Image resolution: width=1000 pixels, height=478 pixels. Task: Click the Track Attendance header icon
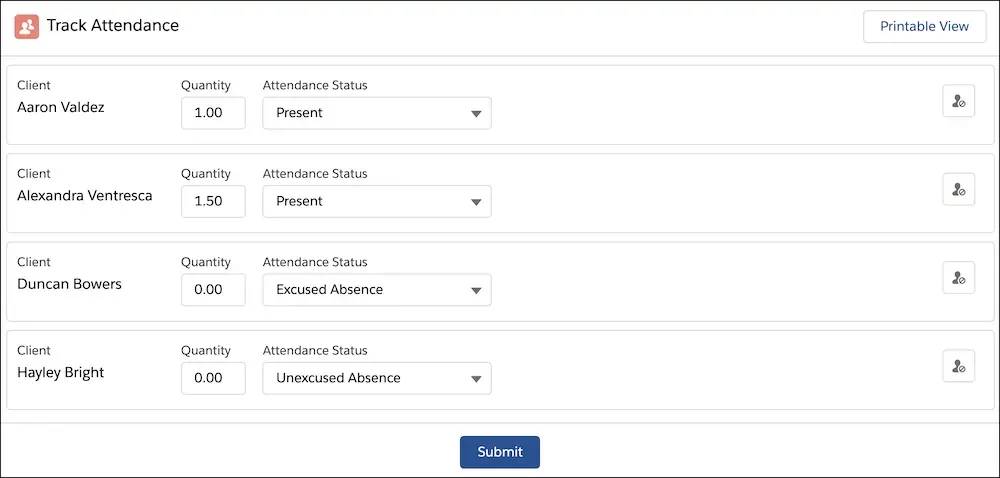pyautogui.click(x=26, y=26)
